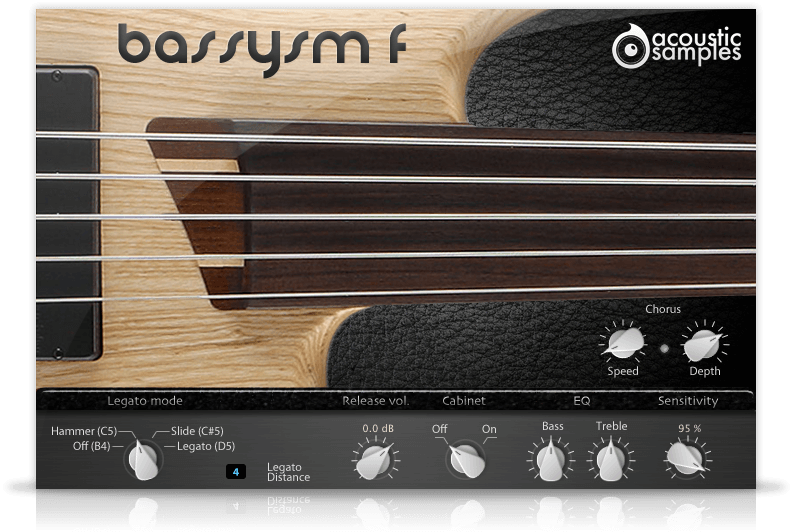Select the Off (B4) legato mode label

click(92, 446)
